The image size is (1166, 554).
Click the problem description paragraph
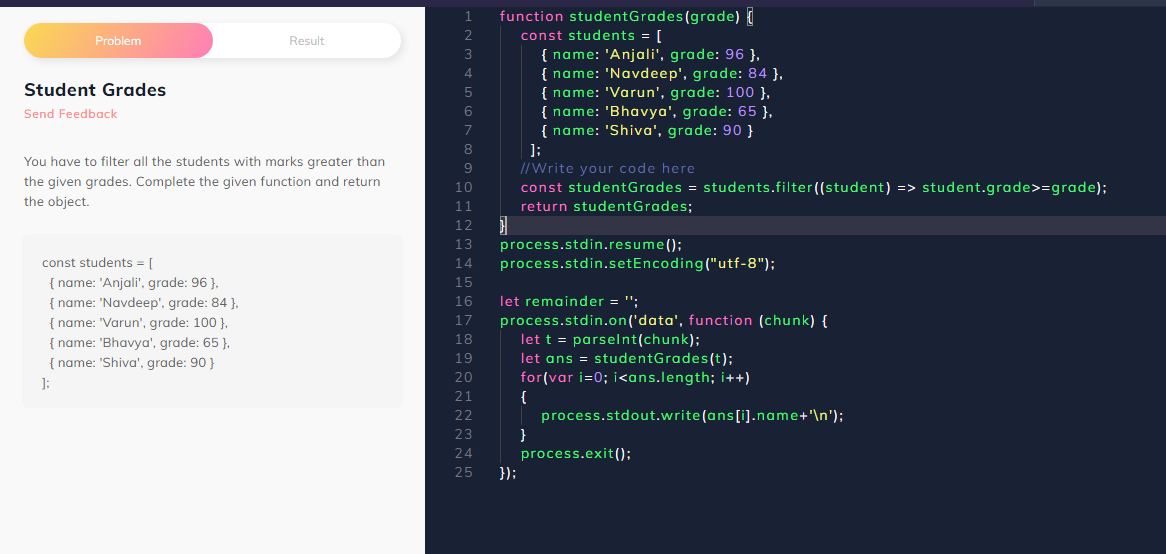click(204, 181)
